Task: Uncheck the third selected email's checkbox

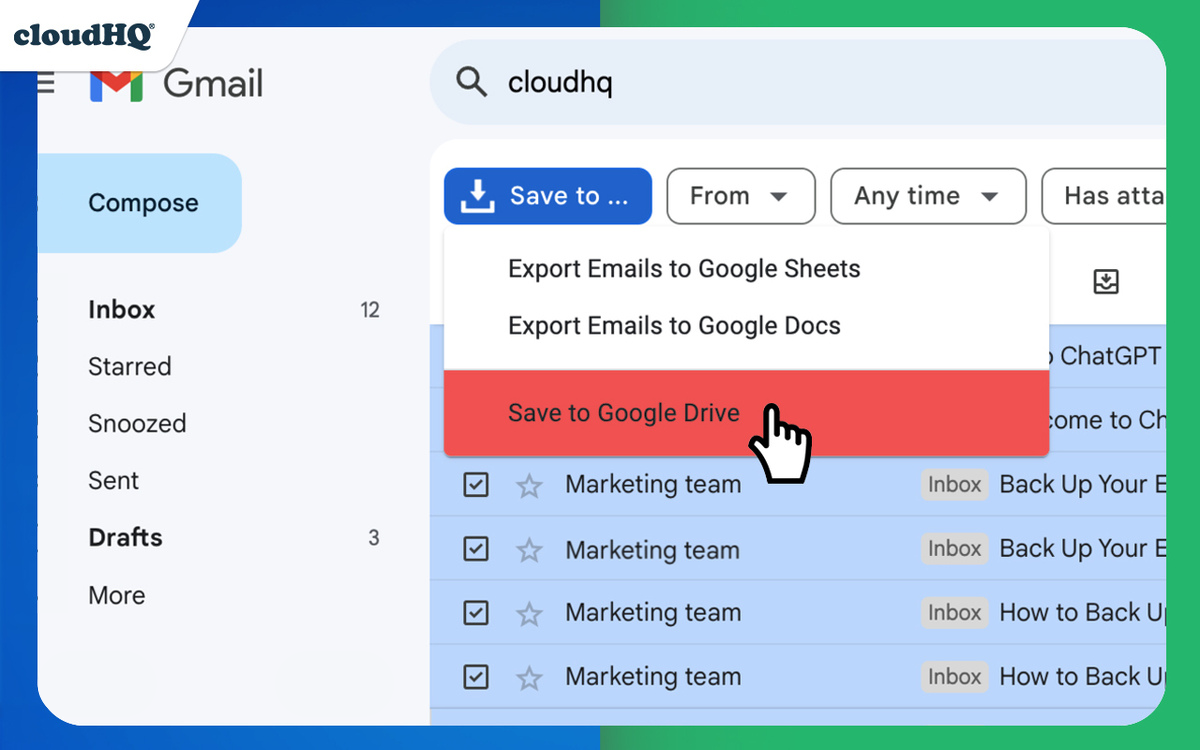Action: (476, 612)
